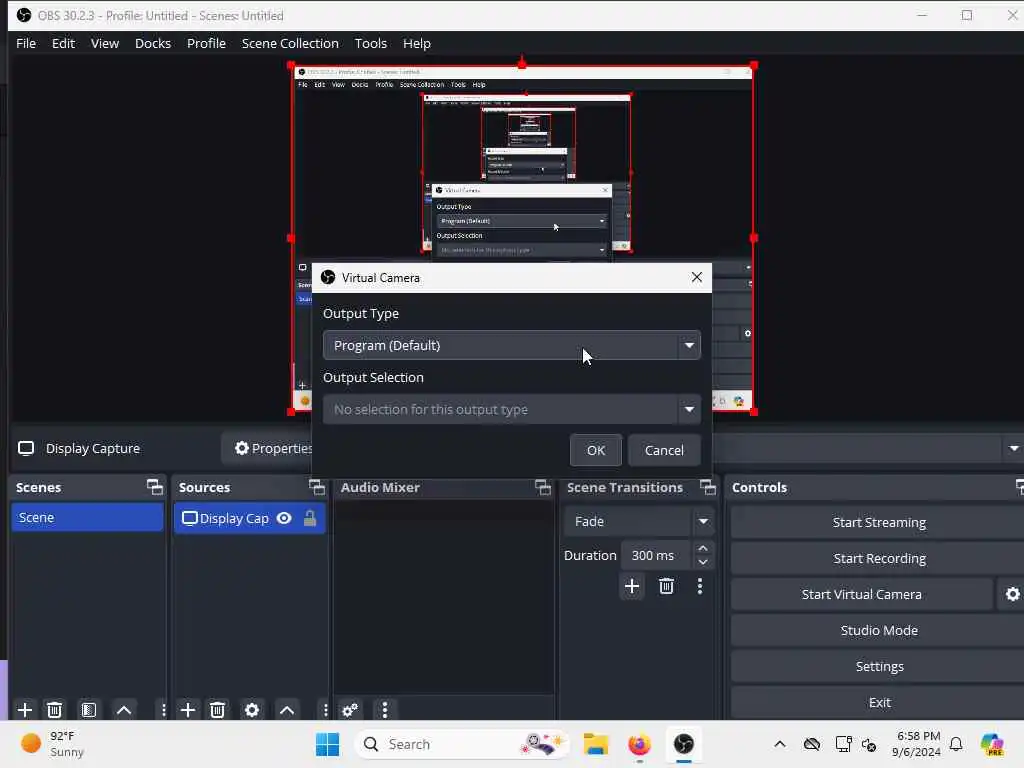Toggle Display Capture visibility eye
This screenshot has height=768, width=1024.
[x=284, y=518]
